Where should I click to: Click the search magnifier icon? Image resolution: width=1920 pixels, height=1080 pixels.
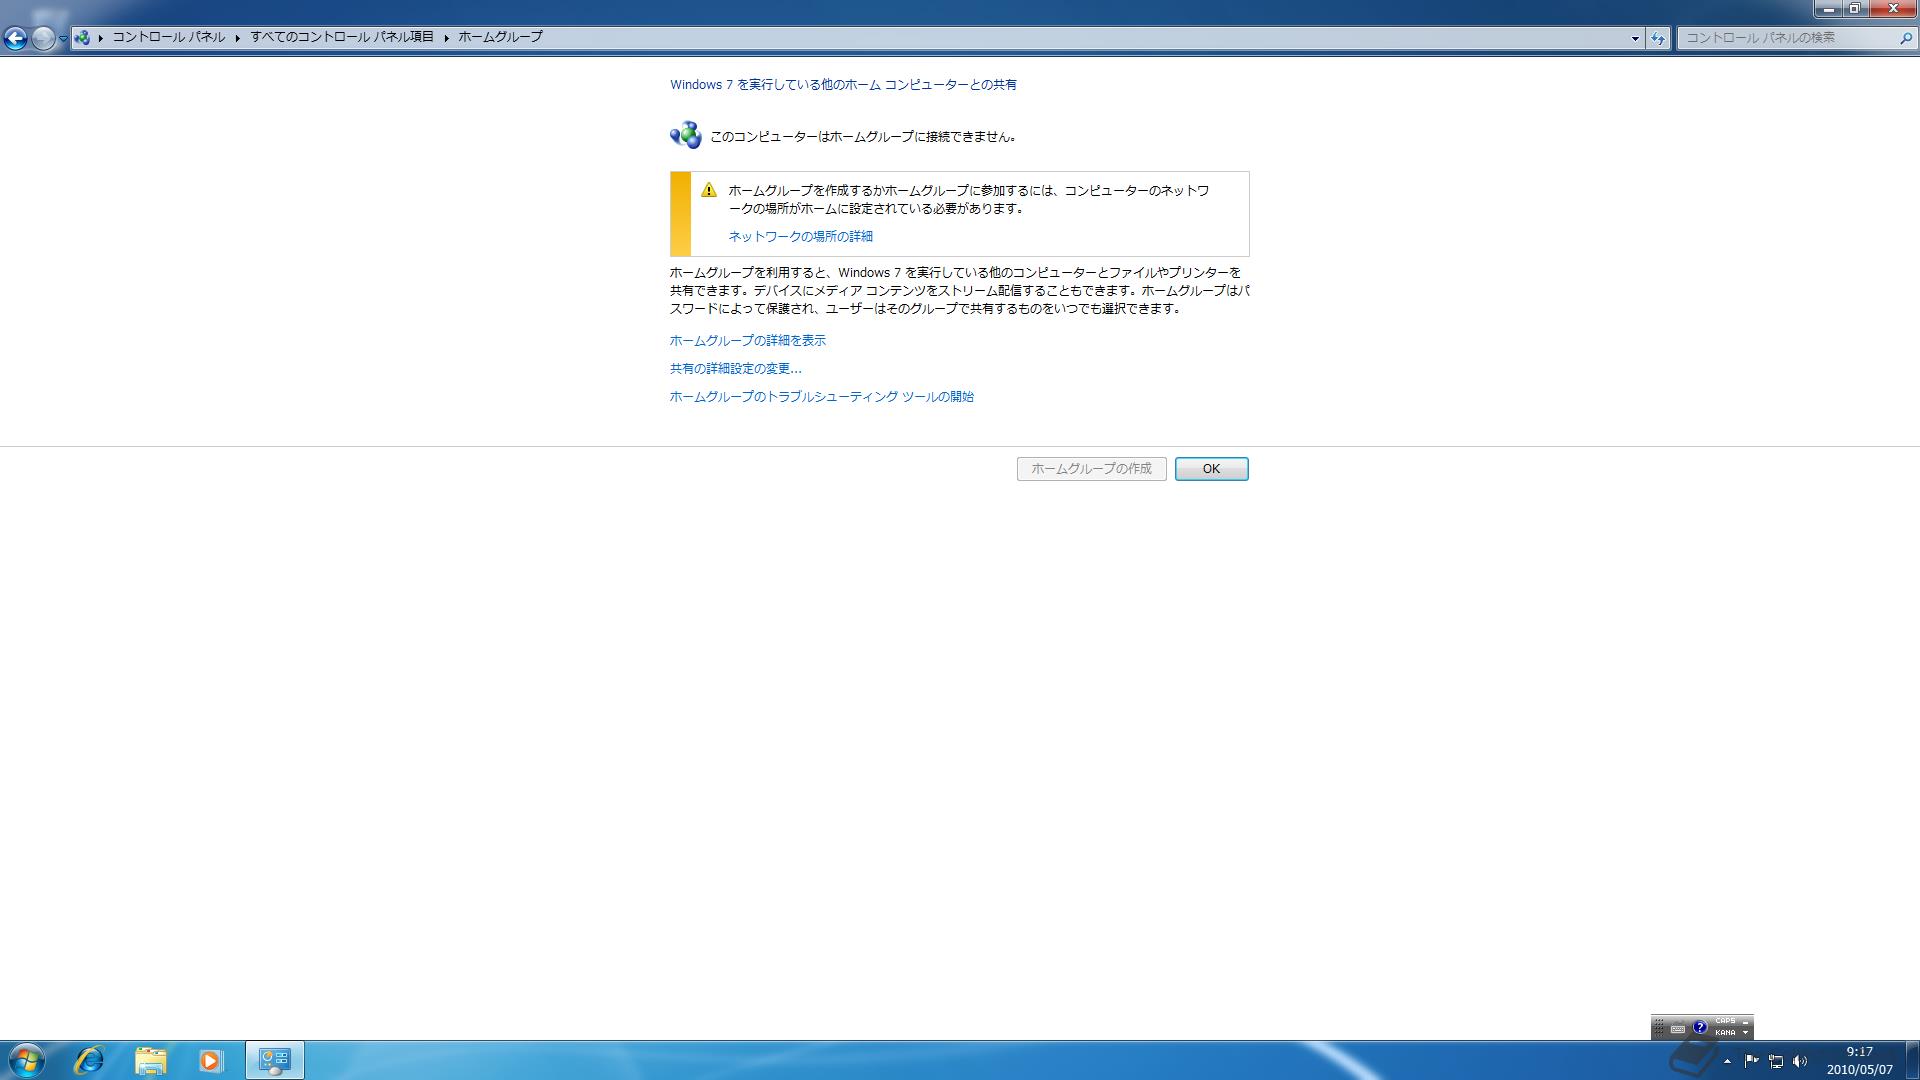point(1905,38)
